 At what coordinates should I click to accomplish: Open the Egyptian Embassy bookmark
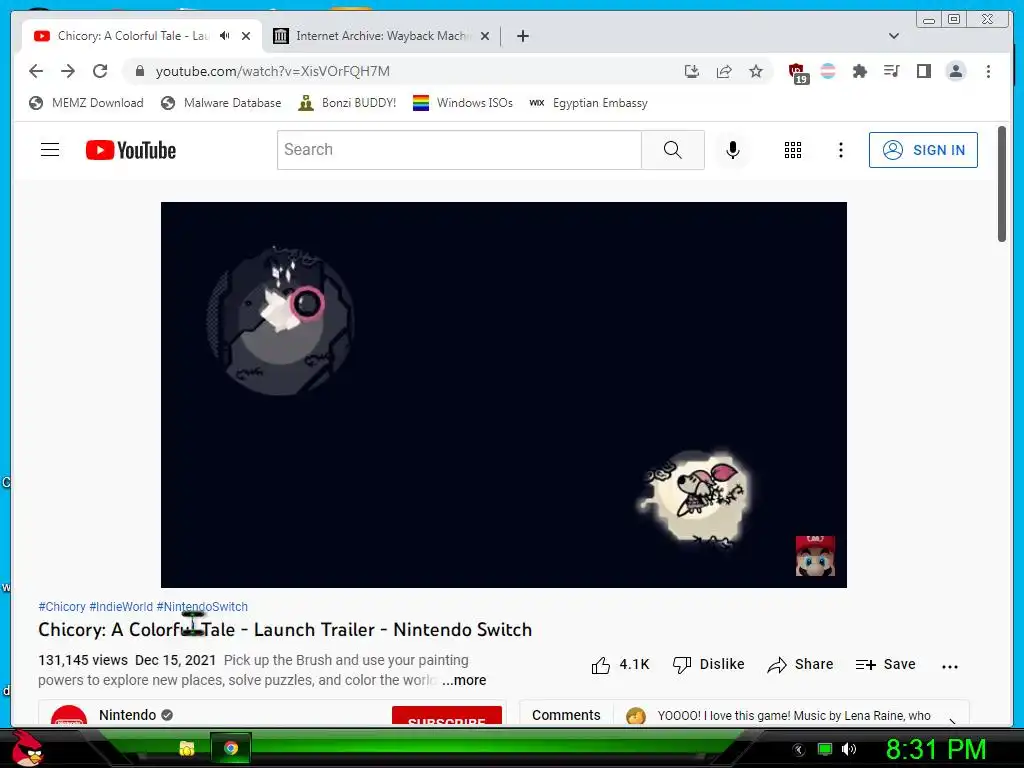588,103
